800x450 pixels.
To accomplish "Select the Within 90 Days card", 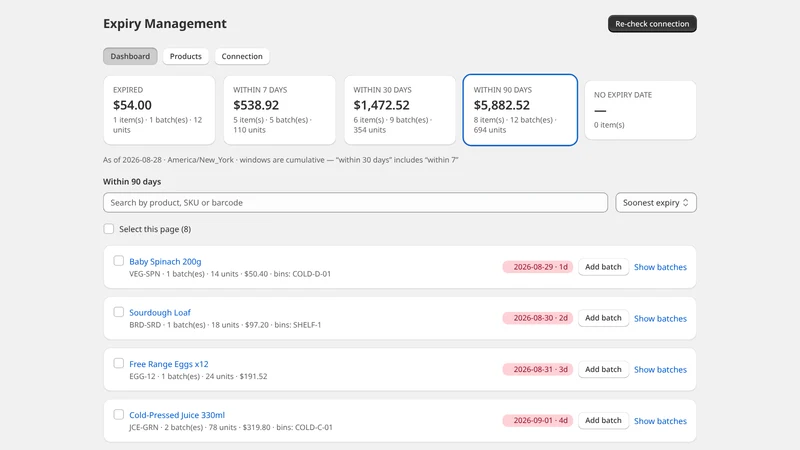I will tap(520, 110).
